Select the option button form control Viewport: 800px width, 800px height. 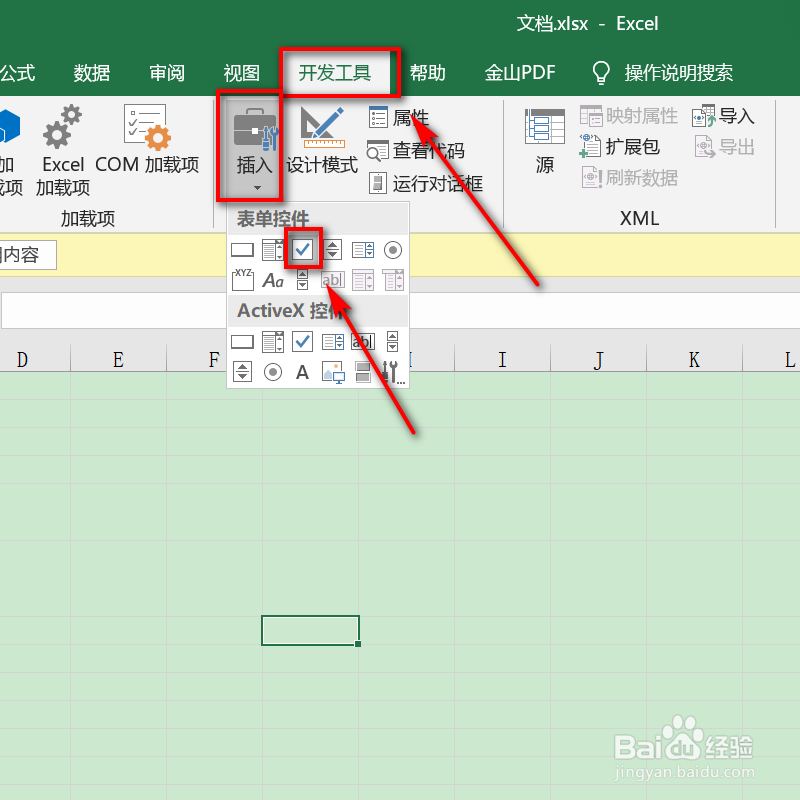pyautogui.click(x=392, y=250)
